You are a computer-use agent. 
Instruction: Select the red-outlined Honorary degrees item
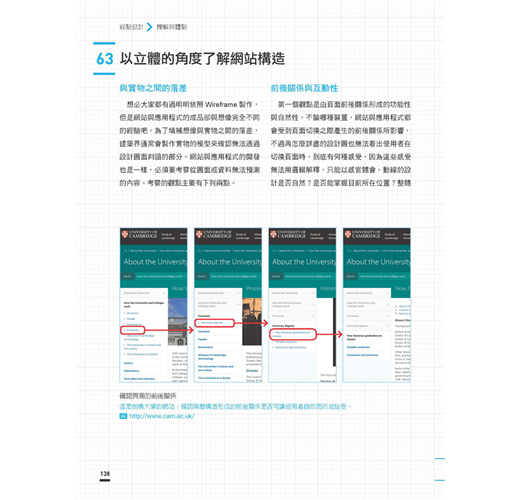pyautogui.click(x=214, y=323)
